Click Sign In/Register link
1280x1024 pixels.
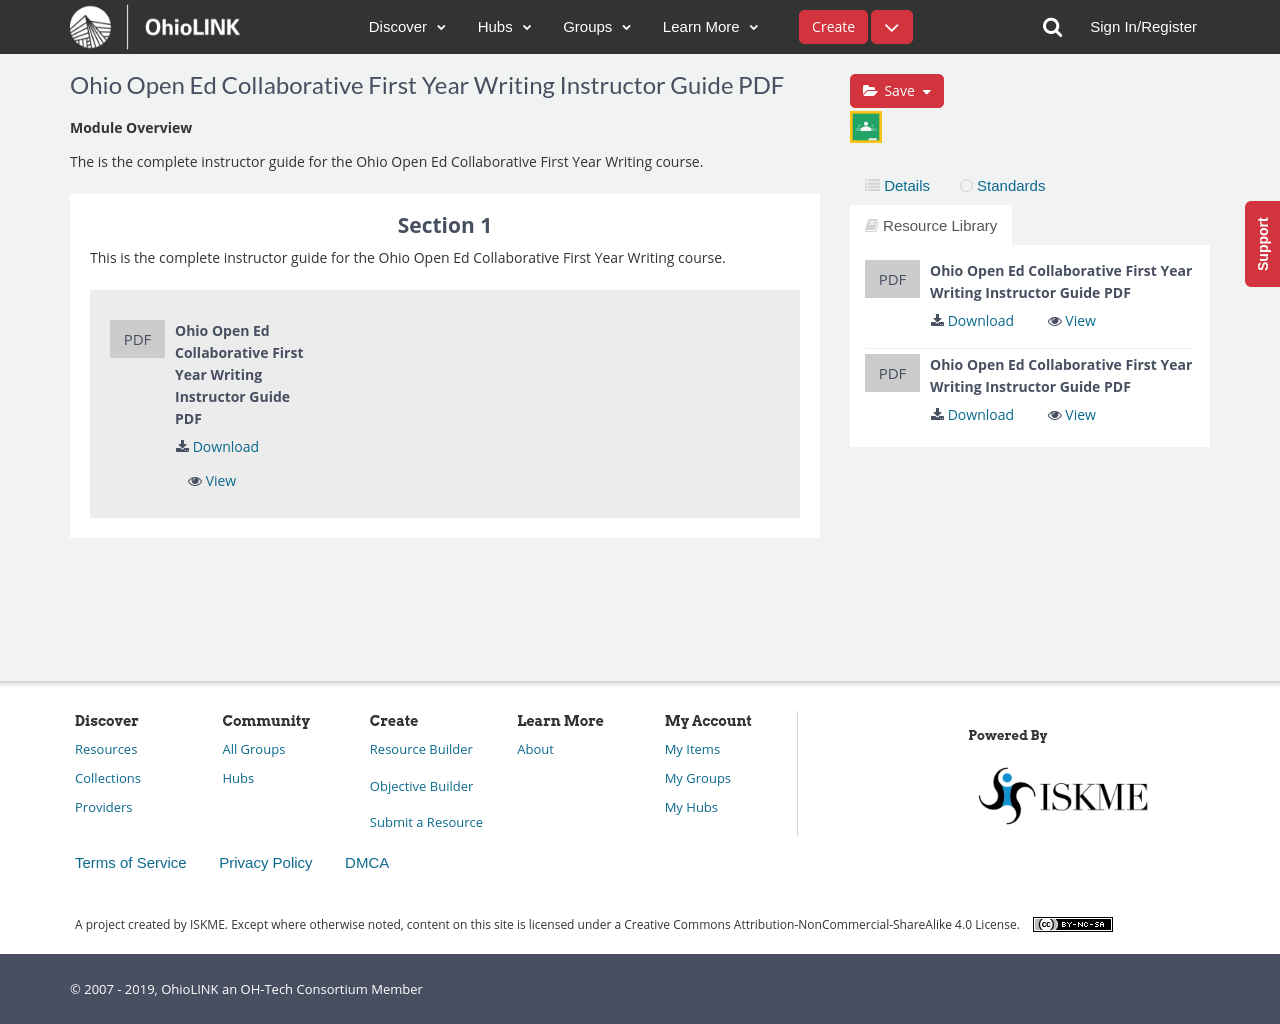coord(1143,27)
